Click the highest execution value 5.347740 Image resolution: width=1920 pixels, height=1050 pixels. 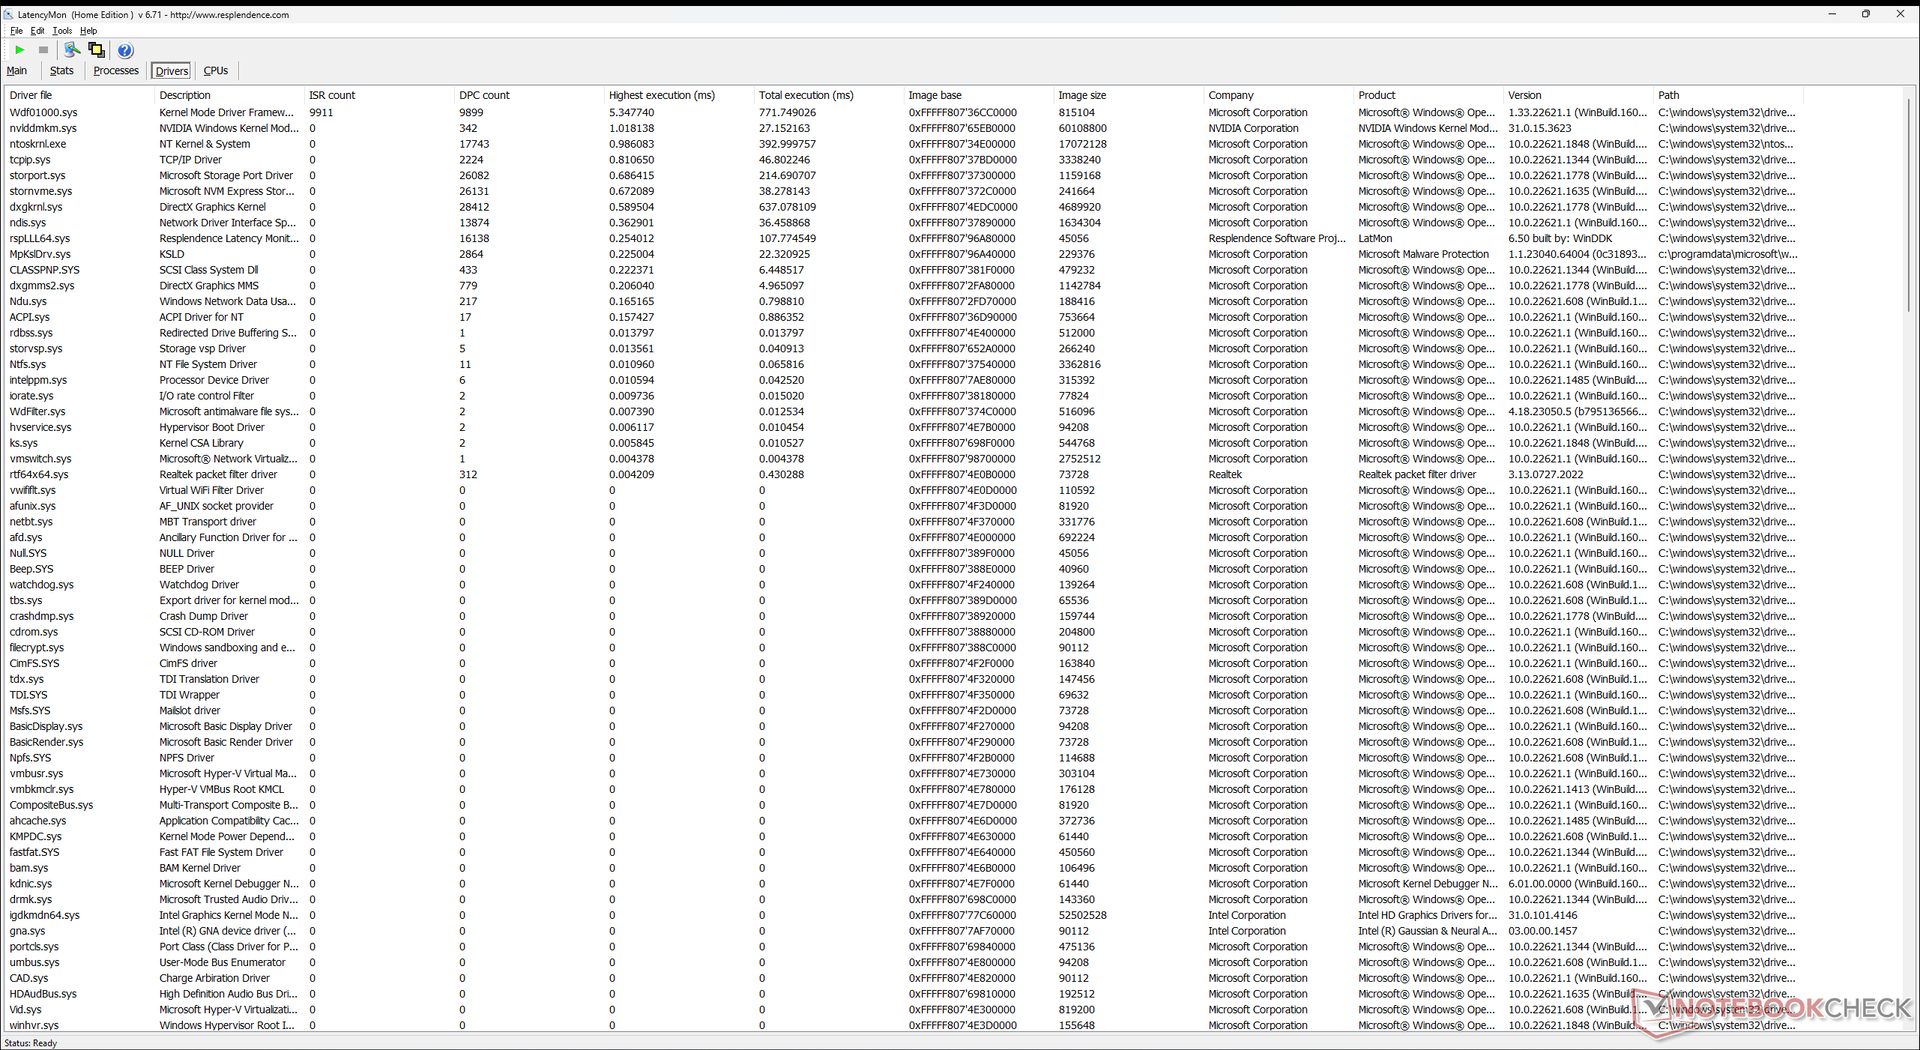pyautogui.click(x=632, y=113)
